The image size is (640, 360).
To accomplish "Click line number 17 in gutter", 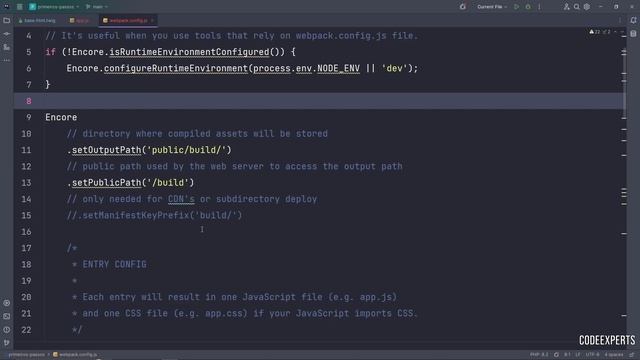I will (x=26, y=248).
